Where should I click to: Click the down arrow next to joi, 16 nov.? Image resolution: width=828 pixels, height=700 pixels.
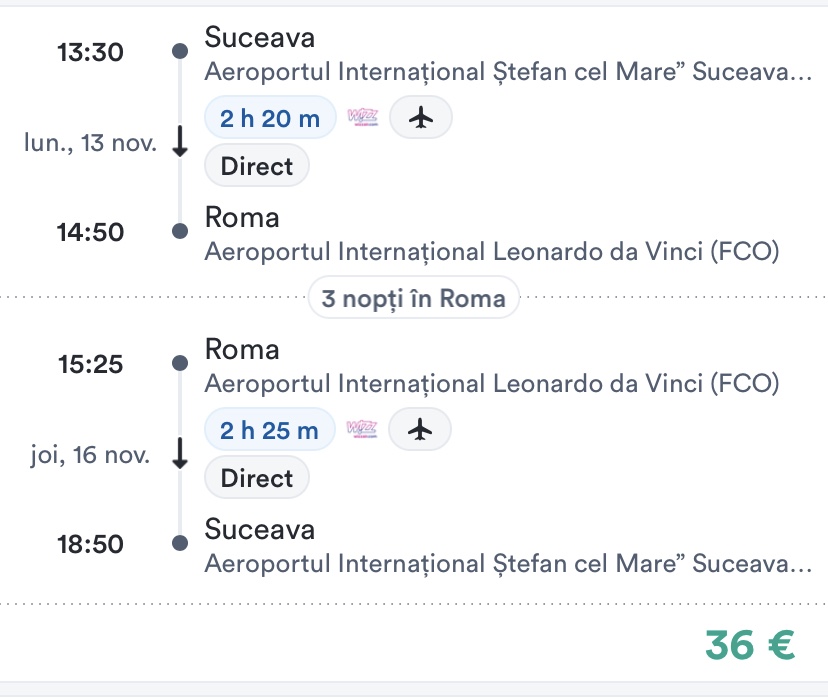(x=180, y=455)
